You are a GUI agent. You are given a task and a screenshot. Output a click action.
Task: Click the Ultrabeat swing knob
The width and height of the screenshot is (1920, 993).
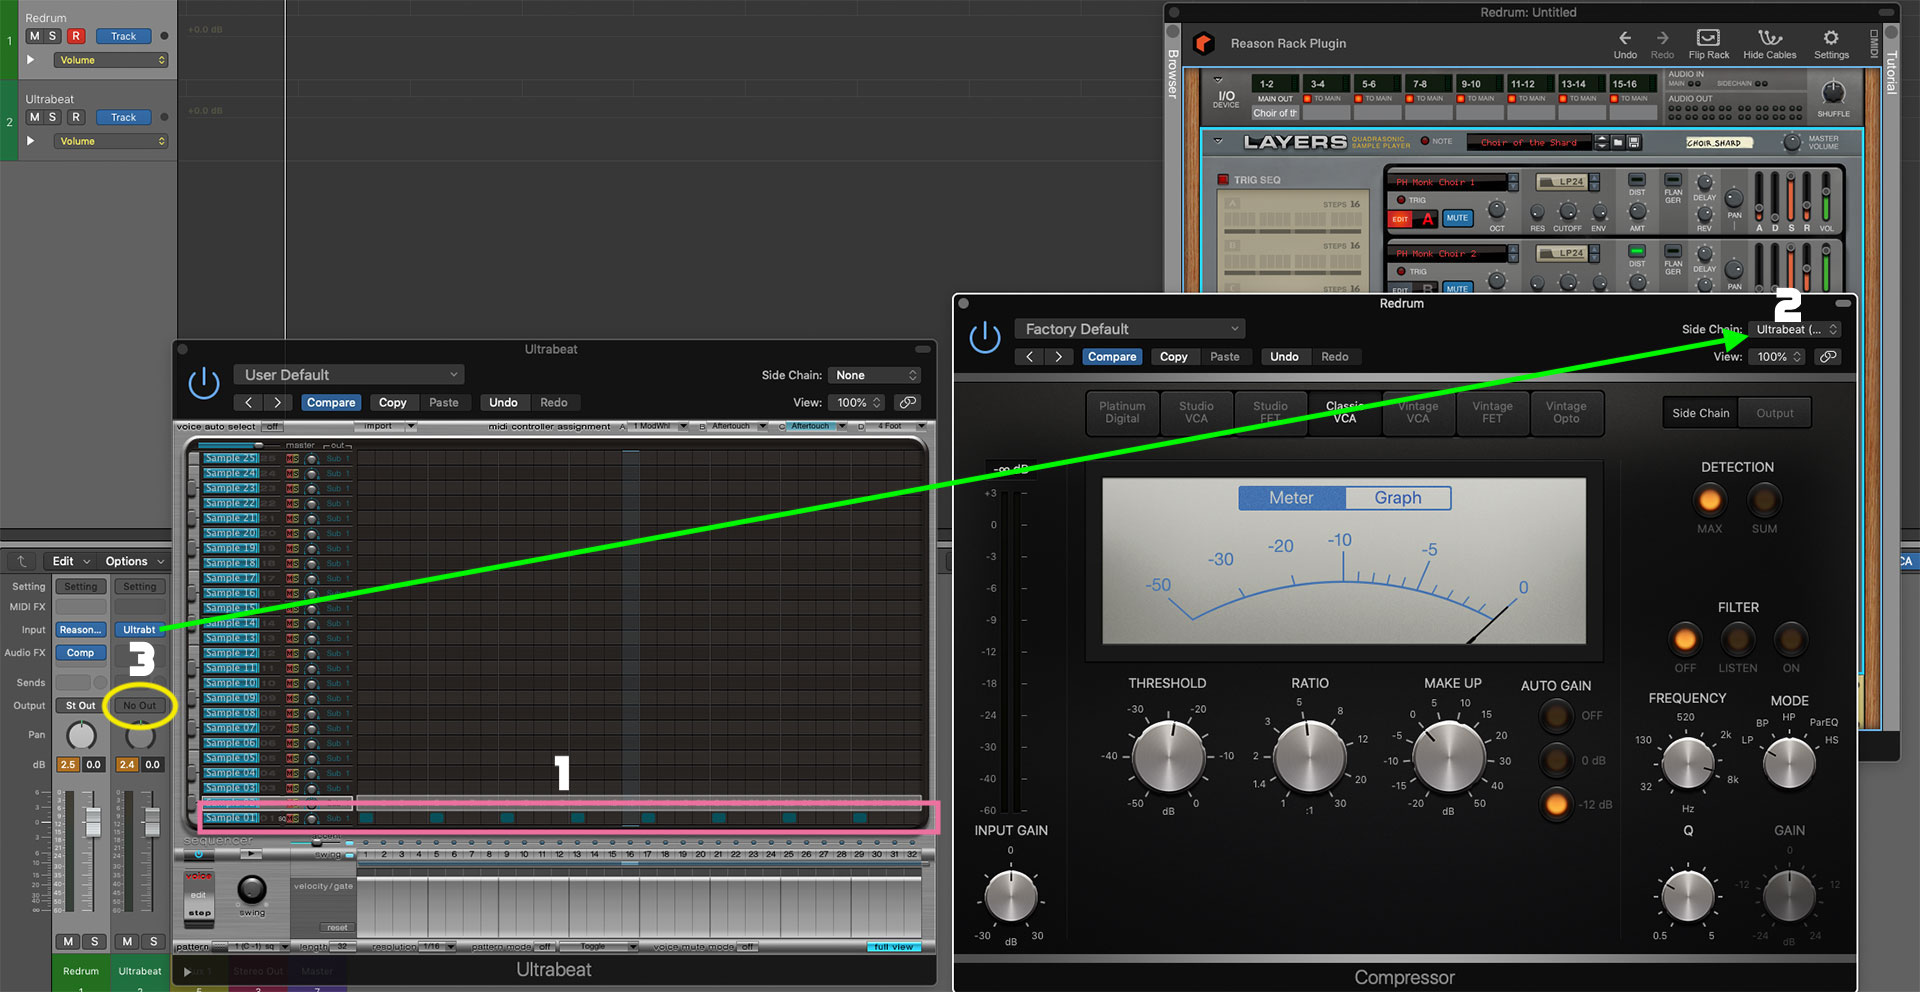(x=252, y=888)
